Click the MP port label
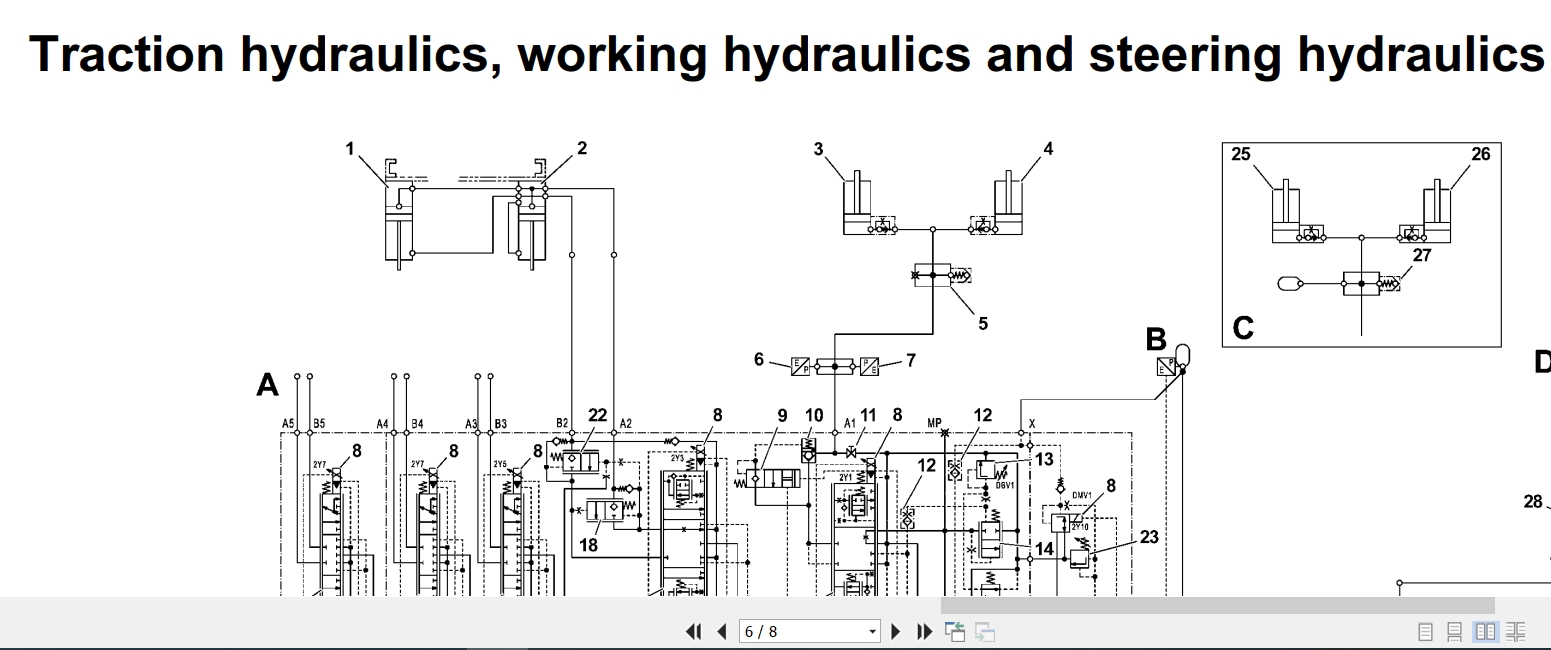 (x=935, y=424)
